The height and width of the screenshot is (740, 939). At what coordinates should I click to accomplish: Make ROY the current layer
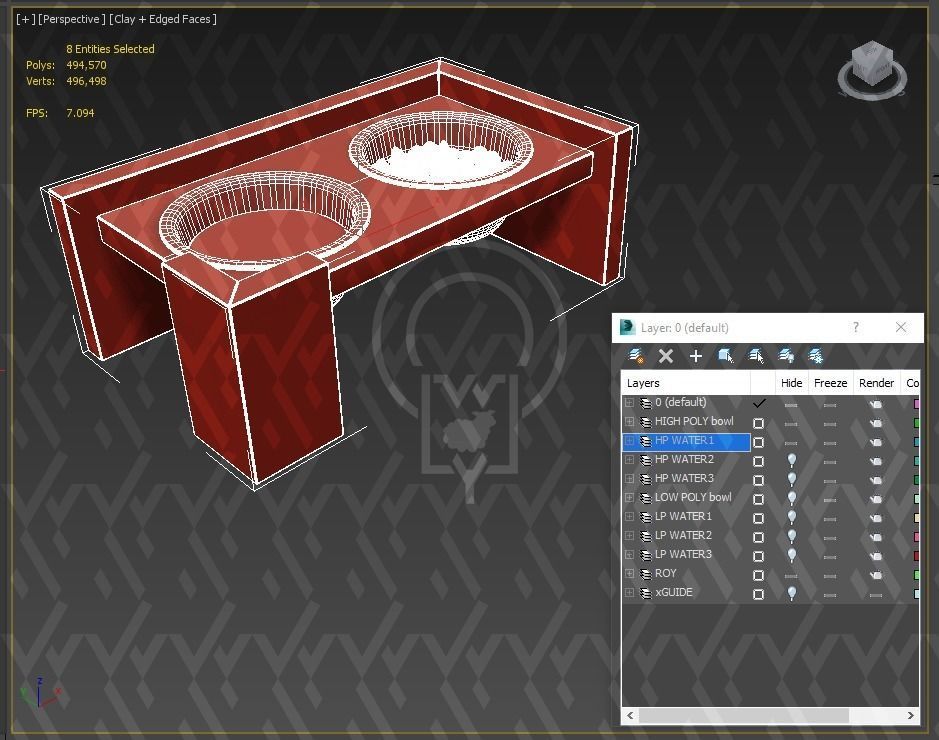[758, 575]
